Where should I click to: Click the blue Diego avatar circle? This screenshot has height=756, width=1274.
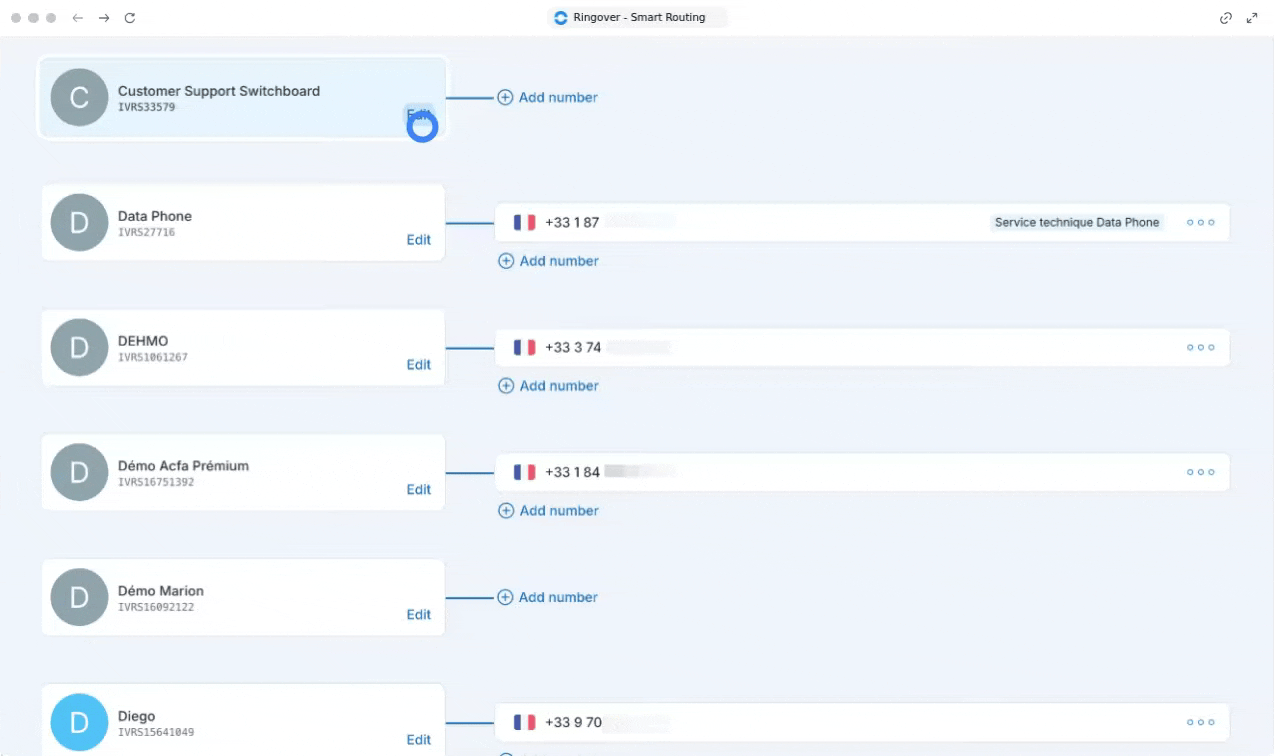tap(79, 722)
